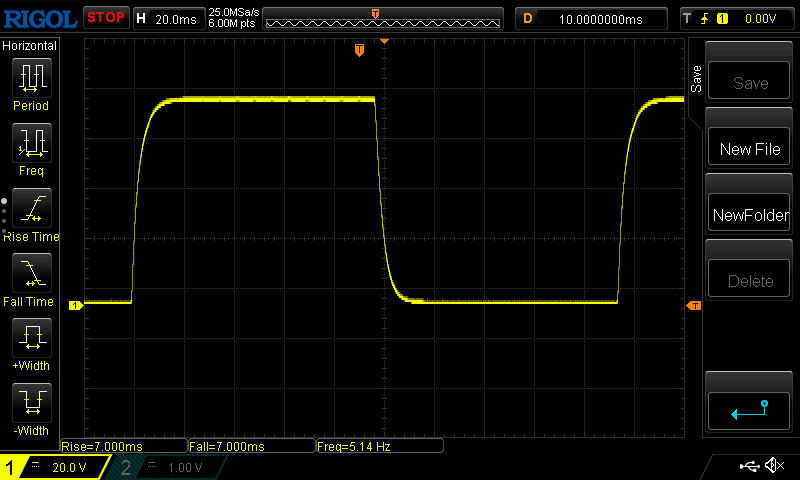Screen dimensions: 800x480
Task: Select the Period measurement icon
Action: tap(32, 78)
